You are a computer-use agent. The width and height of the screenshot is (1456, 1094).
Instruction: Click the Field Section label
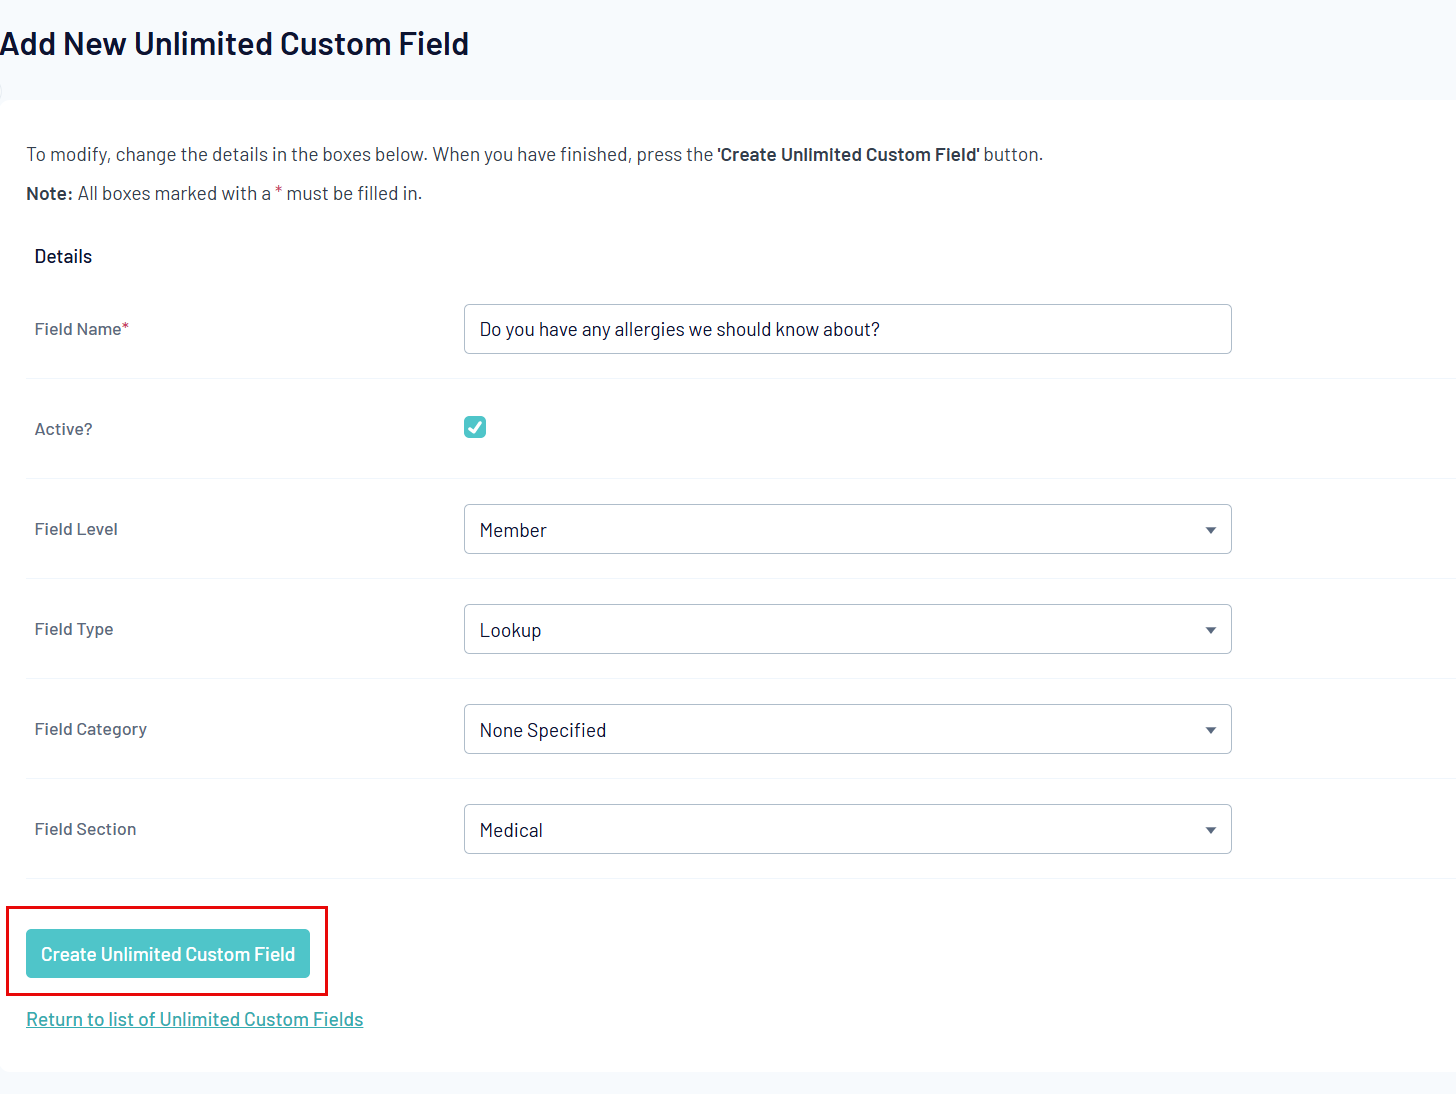[85, 829]
